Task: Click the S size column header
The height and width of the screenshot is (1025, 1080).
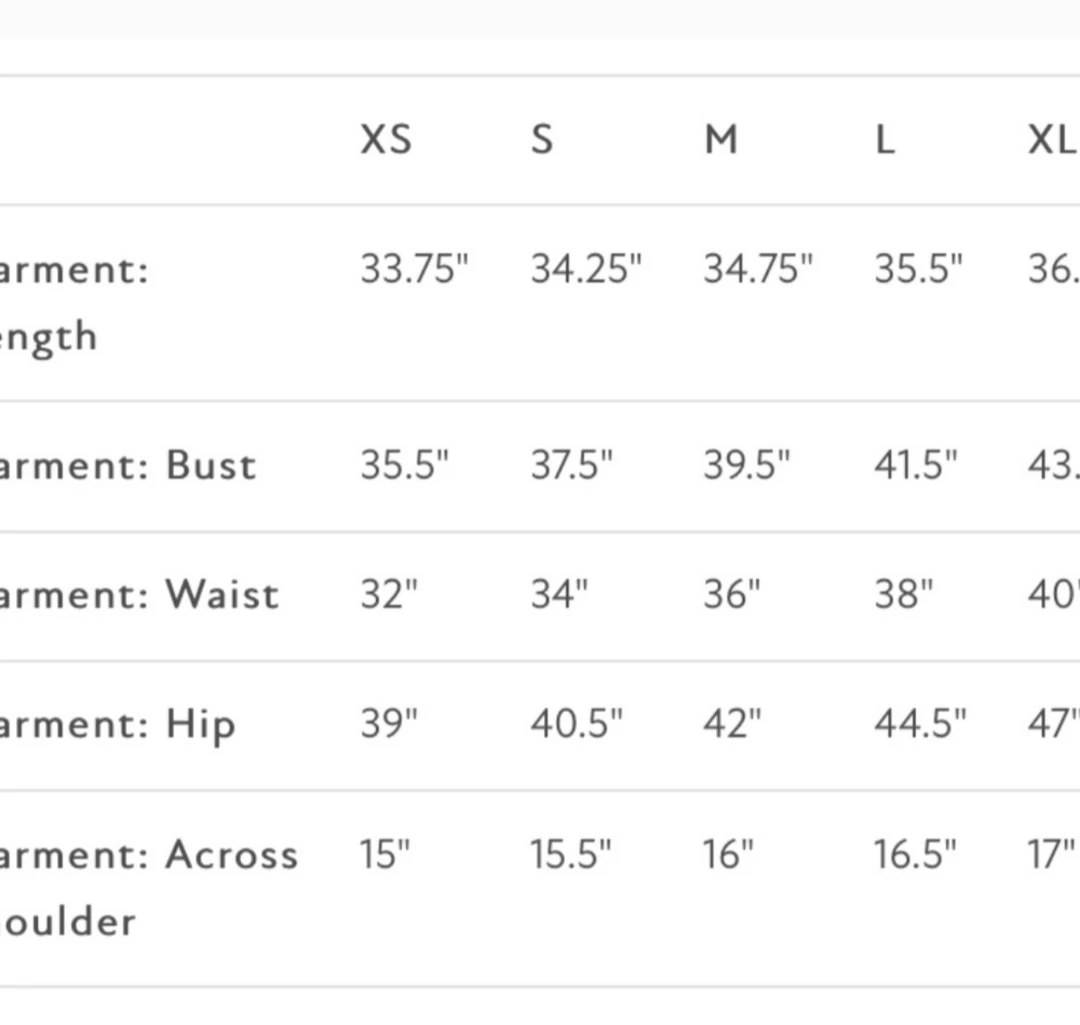Action: [x=541, y=140]
